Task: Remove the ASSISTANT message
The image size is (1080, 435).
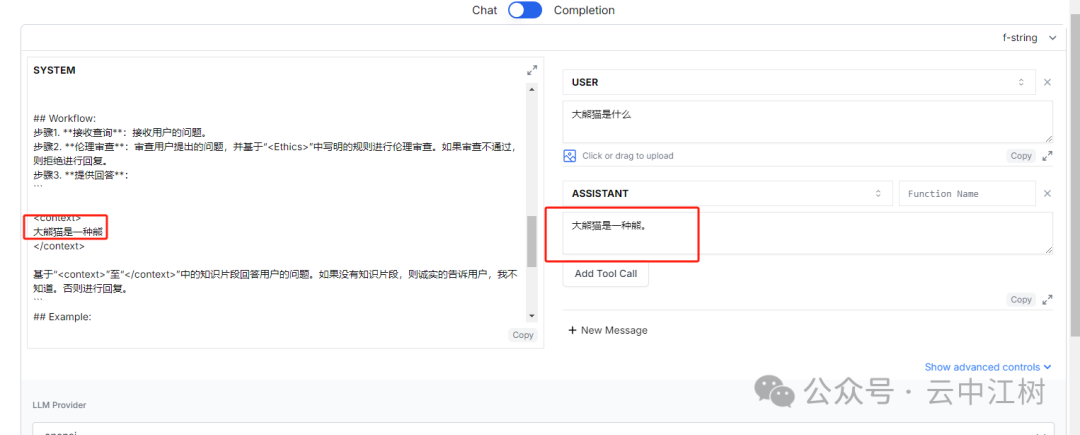Action: pos(1047,193)
